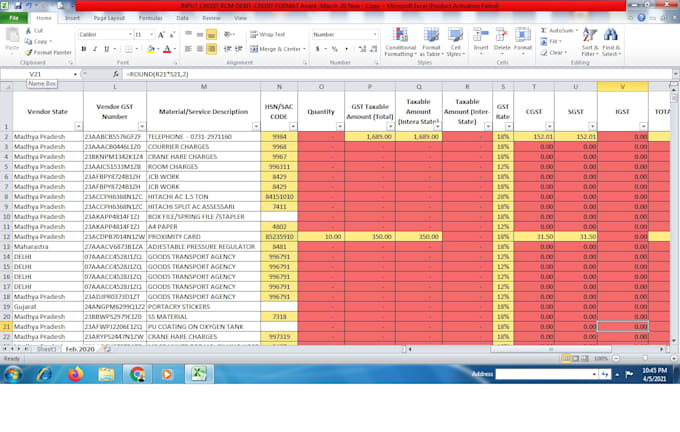This screenshot has width=680, height=432.
Task: Switch to the Review tab
Action: 212,18
